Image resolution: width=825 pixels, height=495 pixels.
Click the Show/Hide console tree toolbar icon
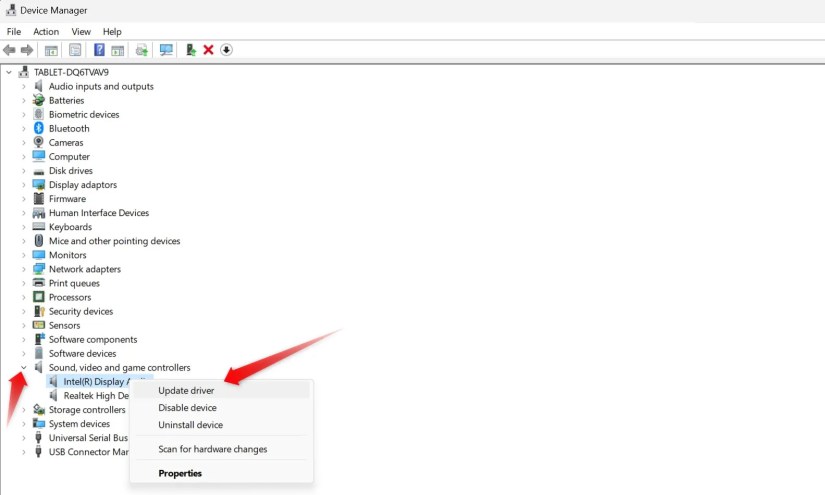coord(51,50)
